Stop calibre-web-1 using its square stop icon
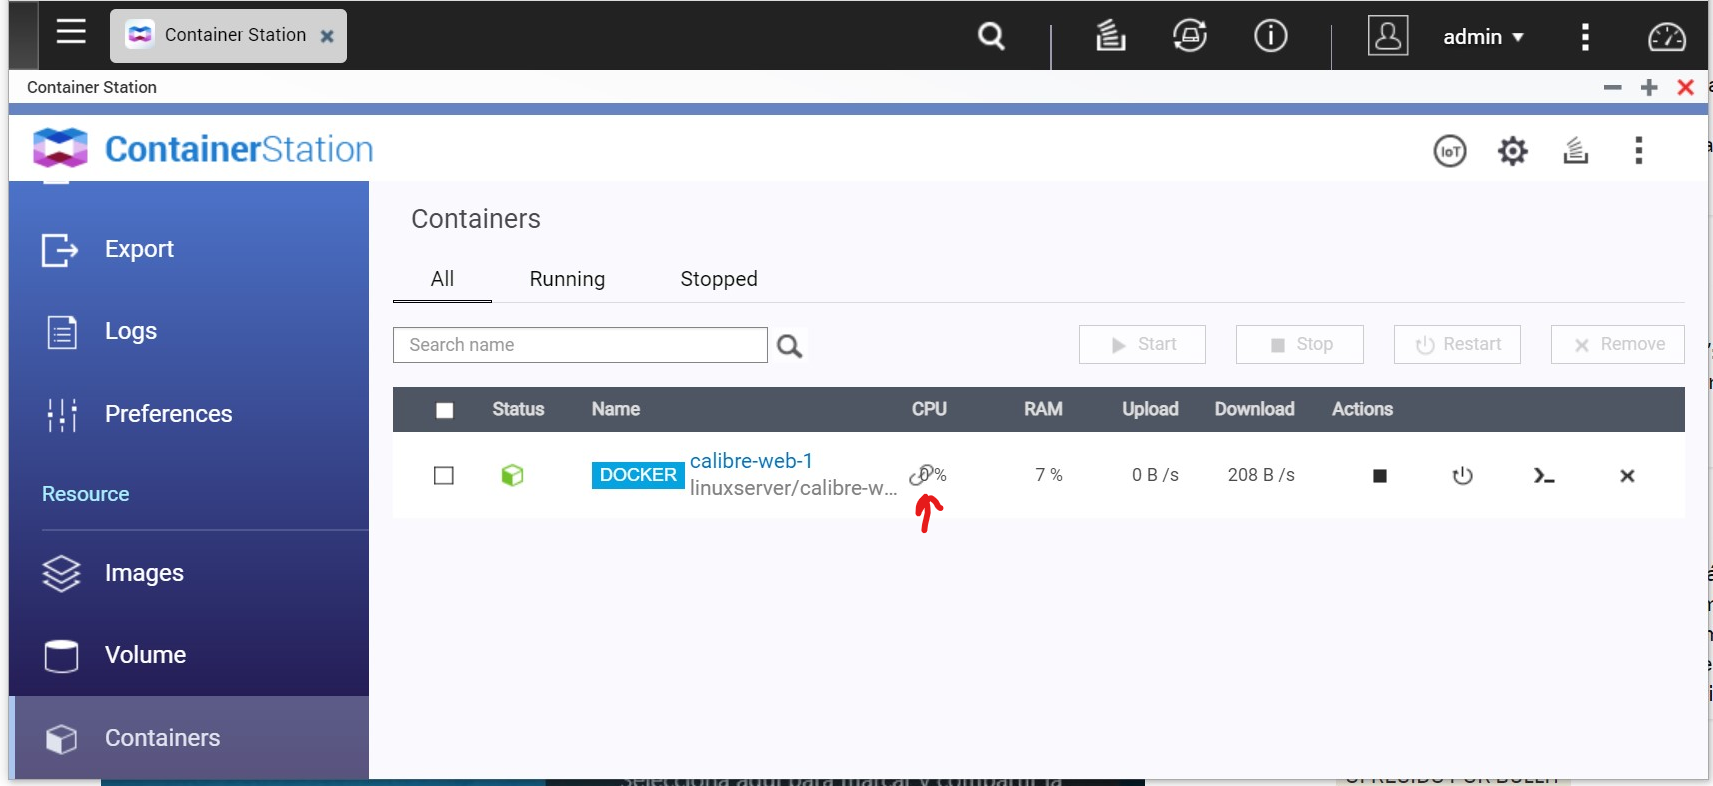Viewport: 1713px width, 786px height. pyautogui.click(x=1379, y=476)
